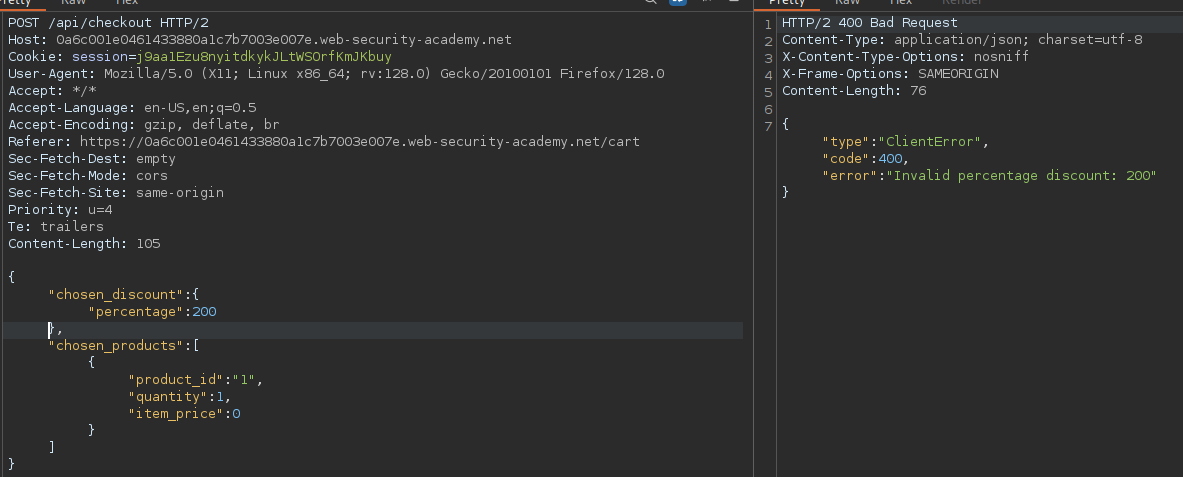Open the response Hex tab
The height and width of the screenshot is (477, 1183).
[901, 3]
